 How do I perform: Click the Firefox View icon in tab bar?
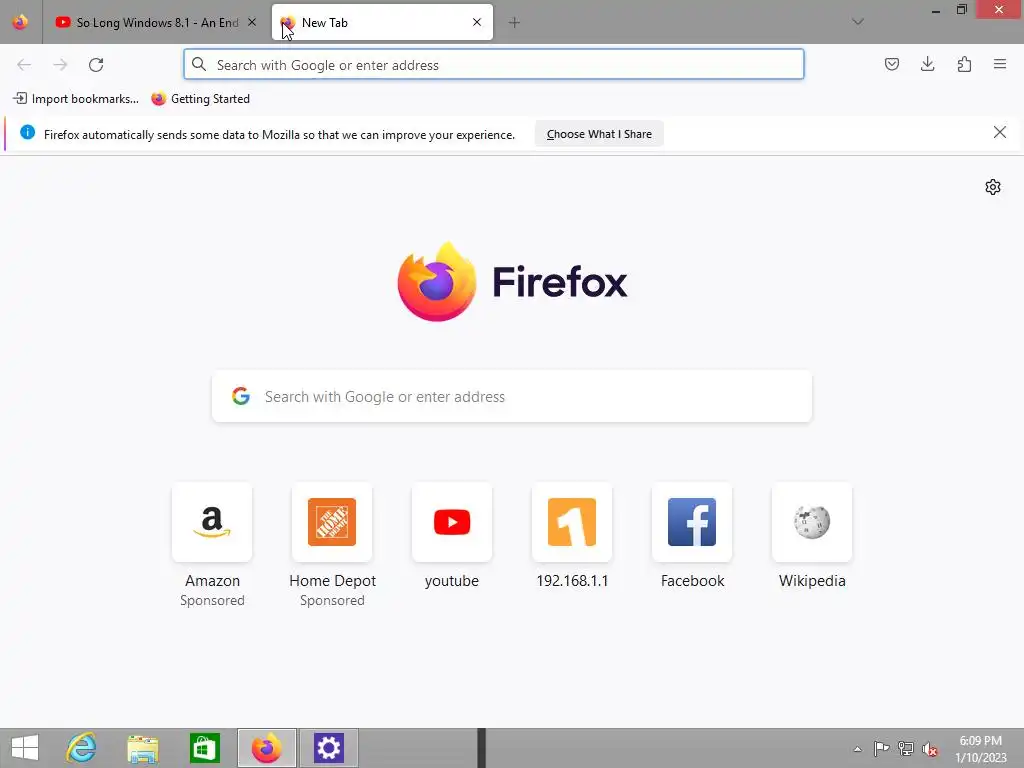(20, 22)
